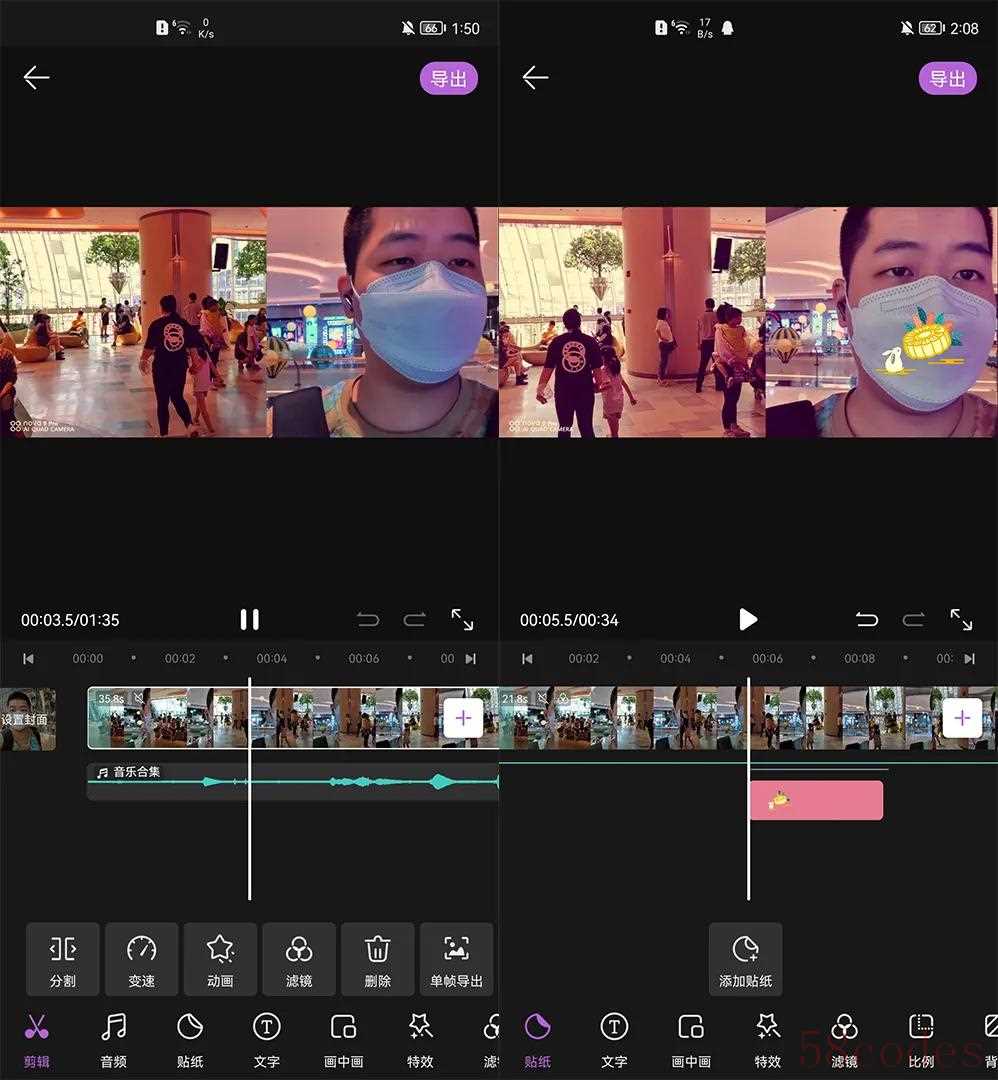Tap 单帧导出 to export a single frame
Viewport: 998px width, 1080px height.
click(x=456, y=959)
